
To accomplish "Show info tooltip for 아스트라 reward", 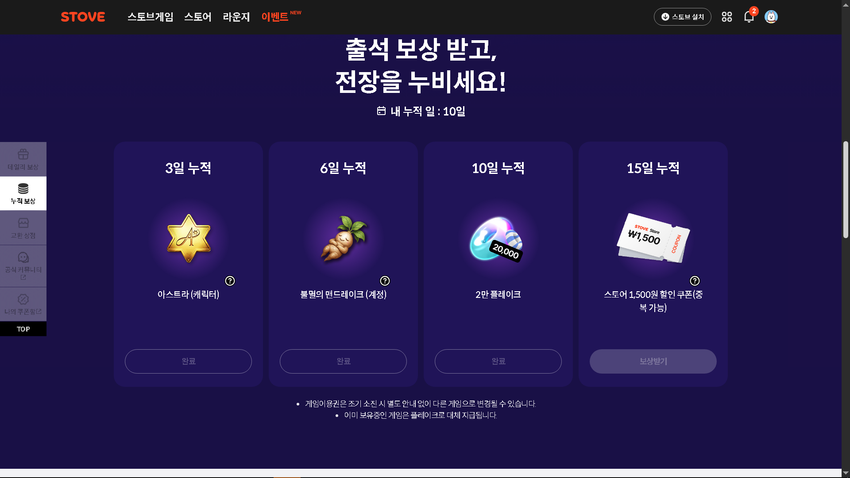I will (x=230, y=281).
